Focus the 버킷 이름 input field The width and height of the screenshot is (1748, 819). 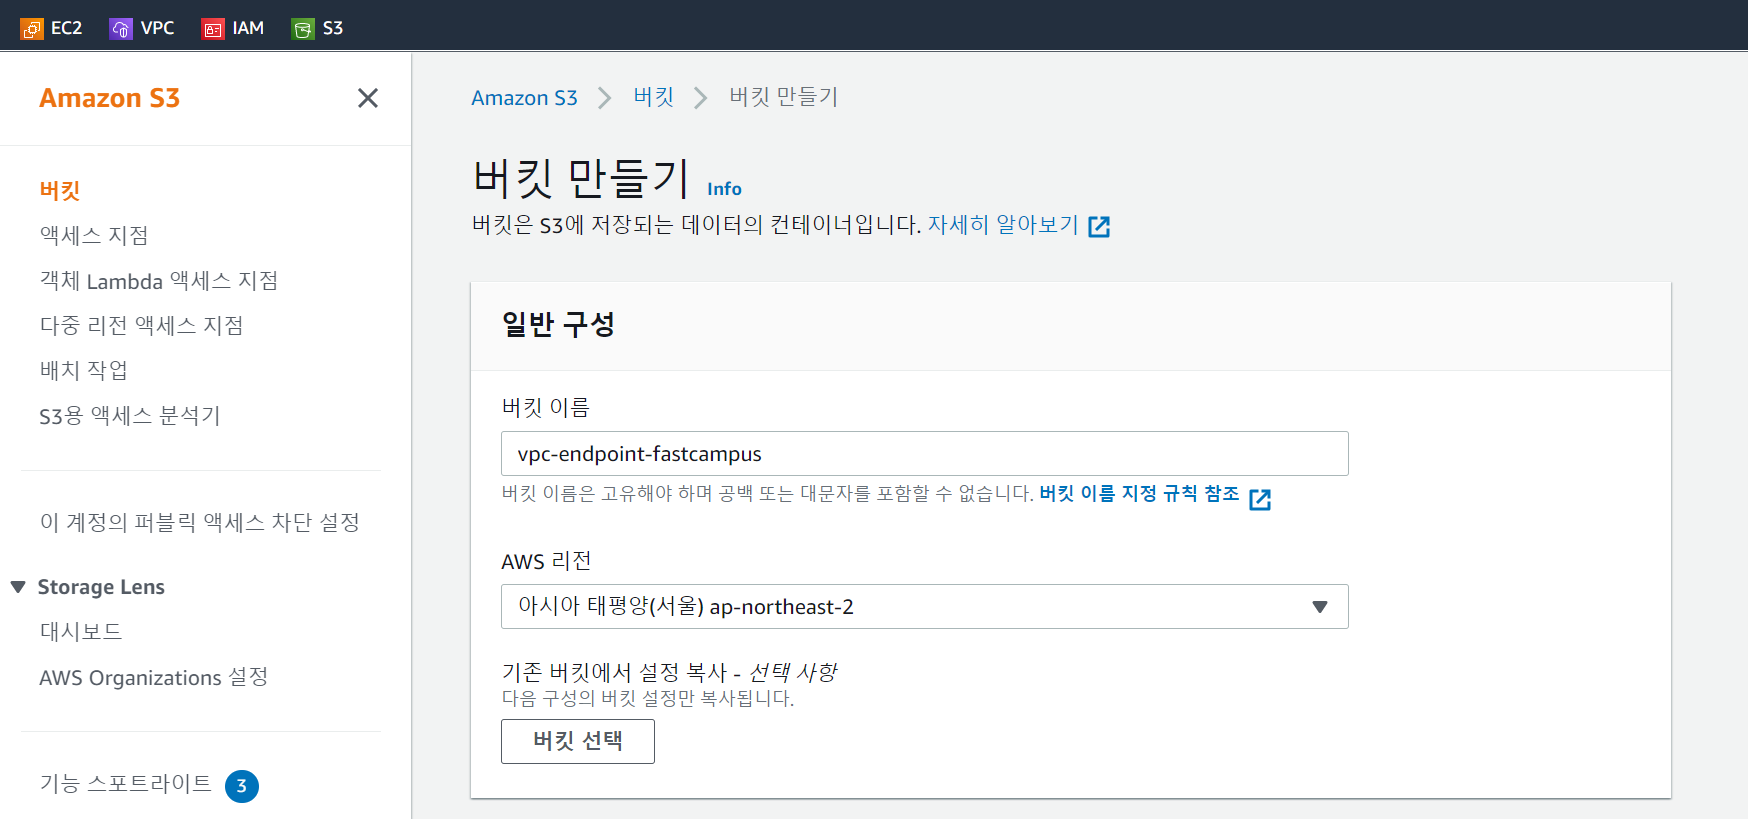click(x=925, y=454)
